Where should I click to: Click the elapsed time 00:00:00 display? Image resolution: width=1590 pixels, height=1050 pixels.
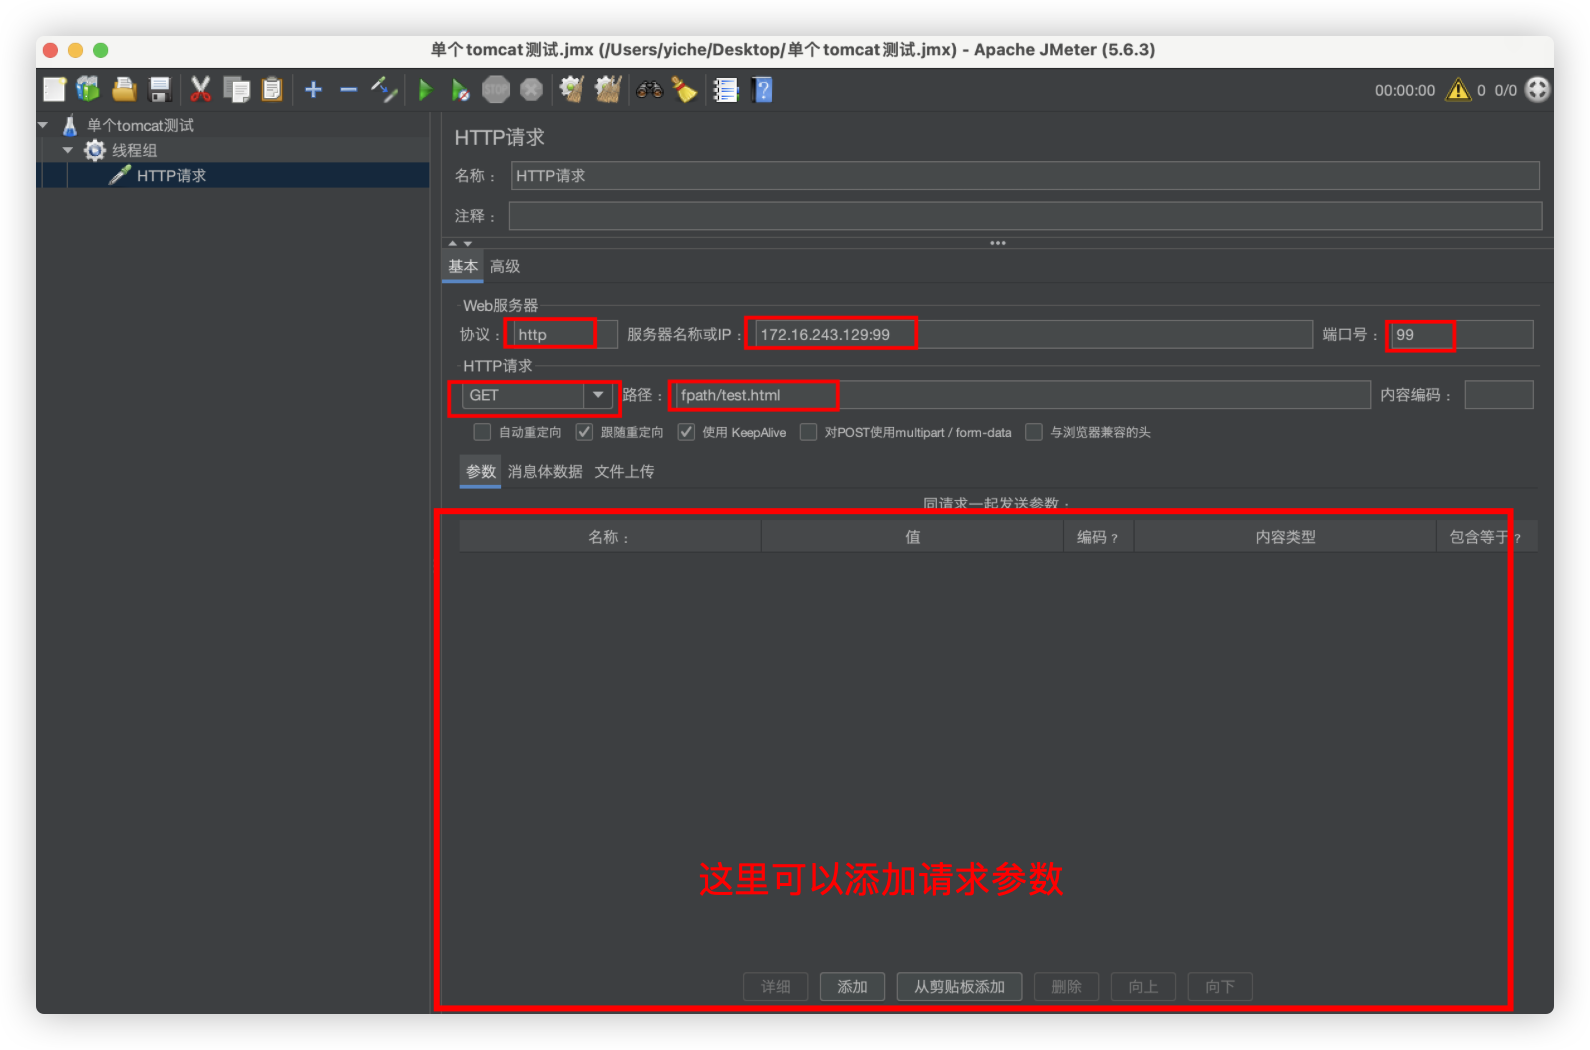coord(1405,90)
